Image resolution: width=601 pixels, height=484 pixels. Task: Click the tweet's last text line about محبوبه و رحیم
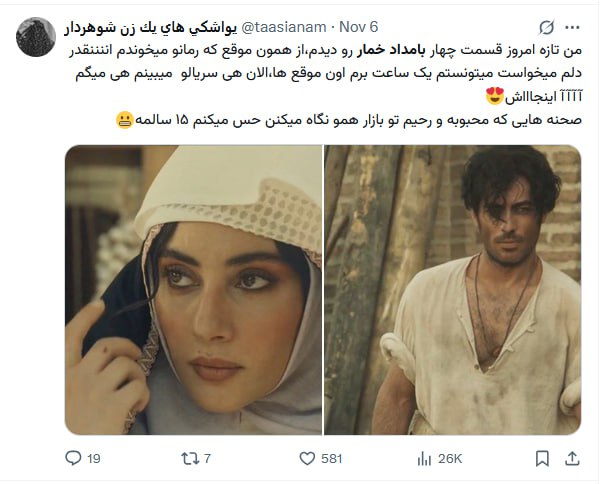(x=349, y=120)
